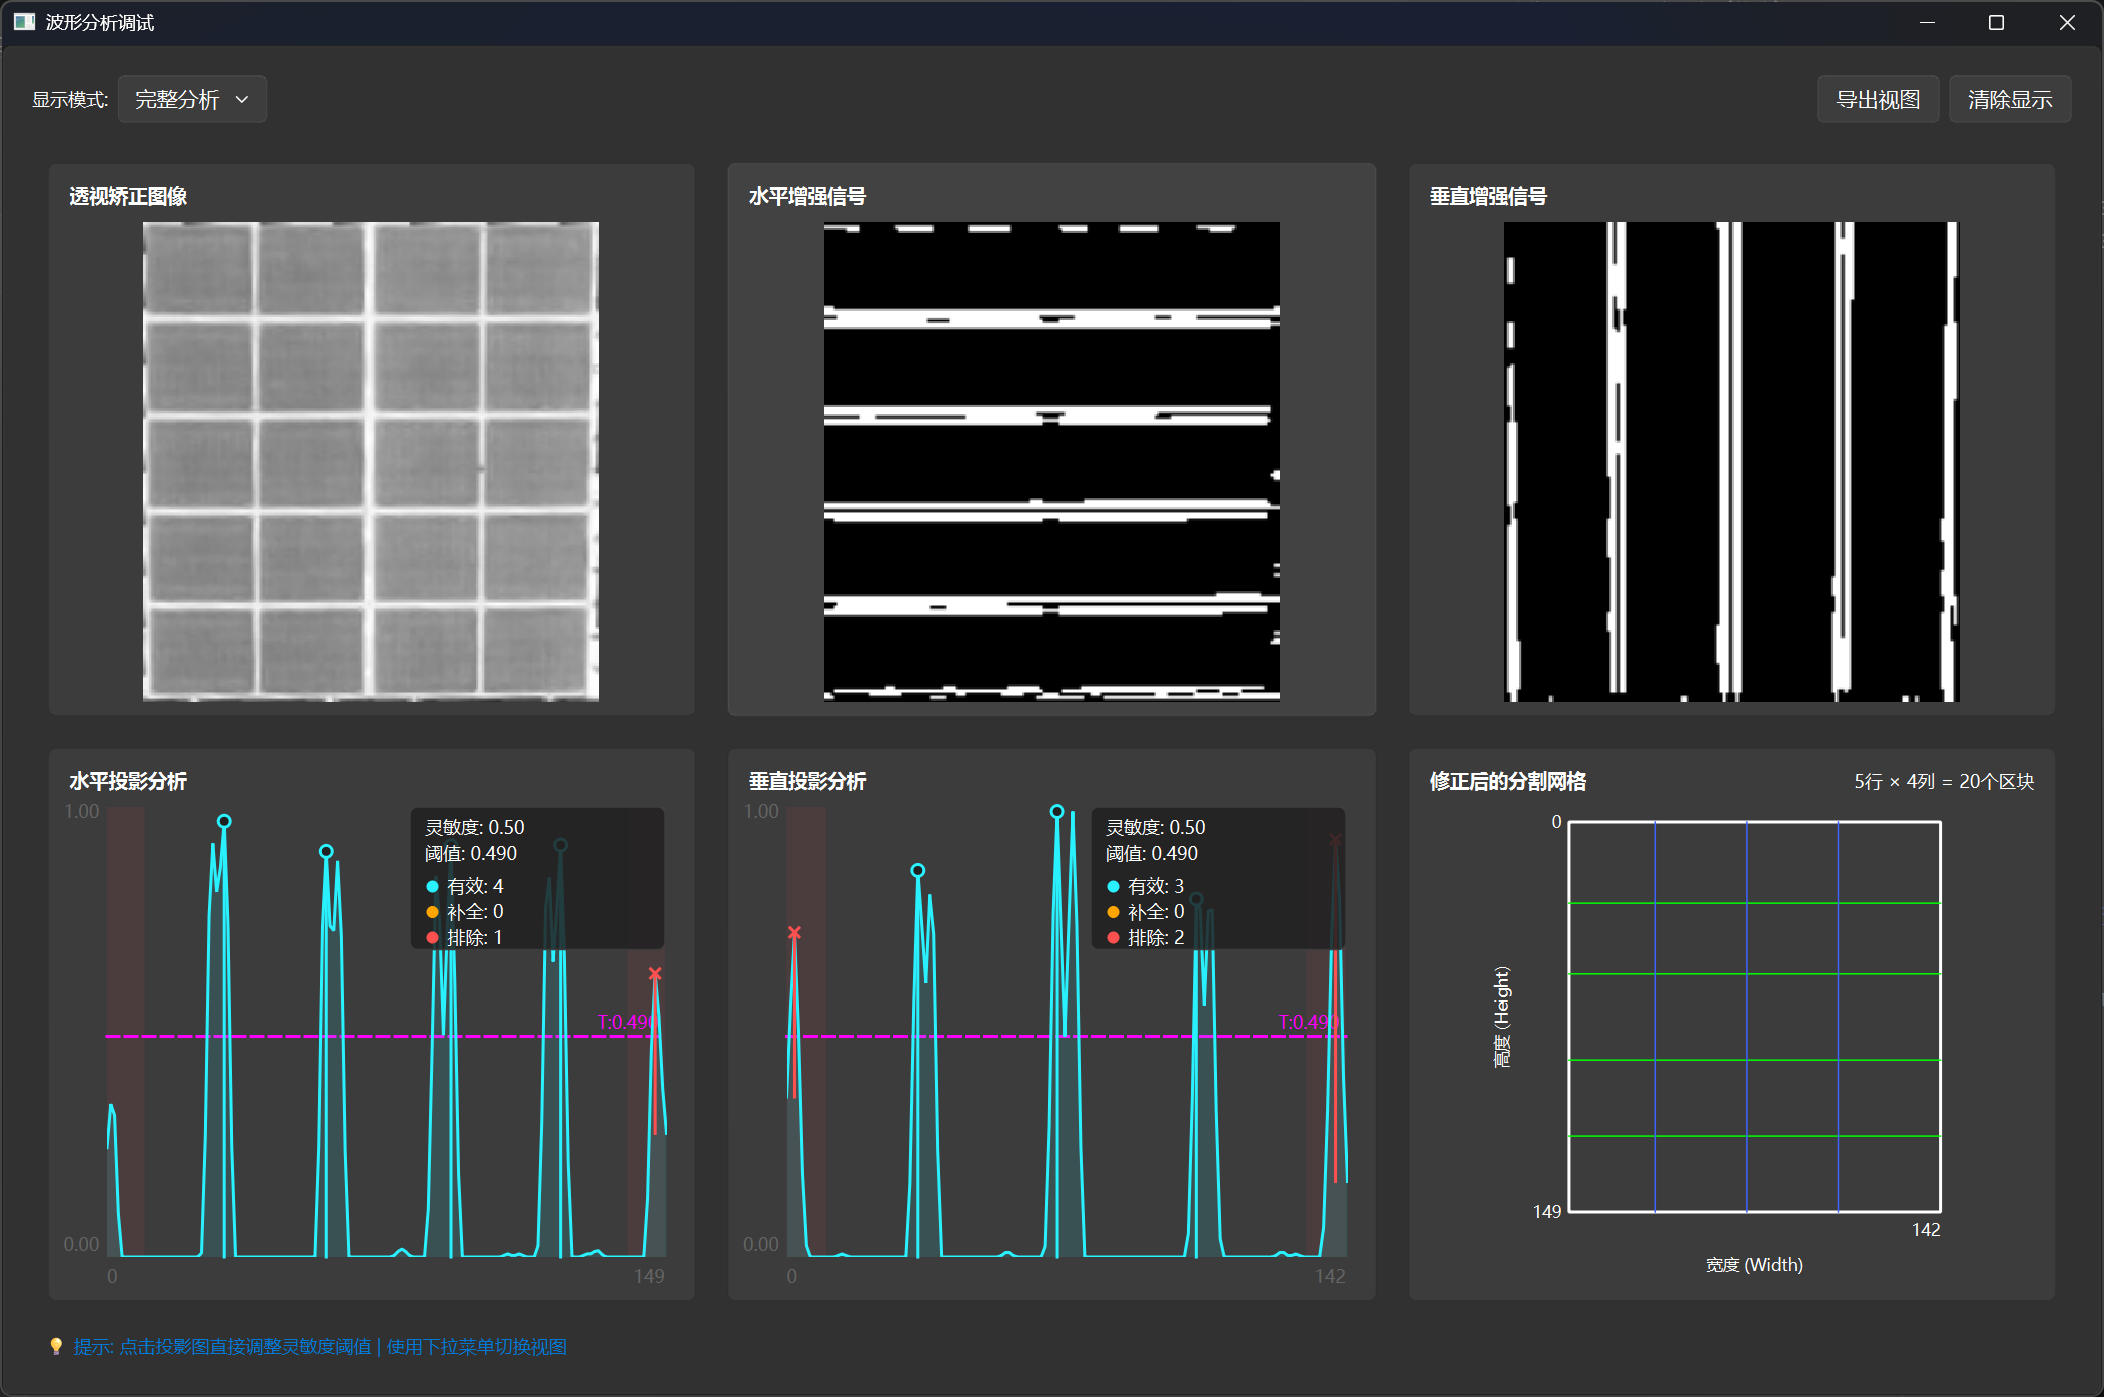Click the dropdown chevron next to 完整分析

point(242,99)
